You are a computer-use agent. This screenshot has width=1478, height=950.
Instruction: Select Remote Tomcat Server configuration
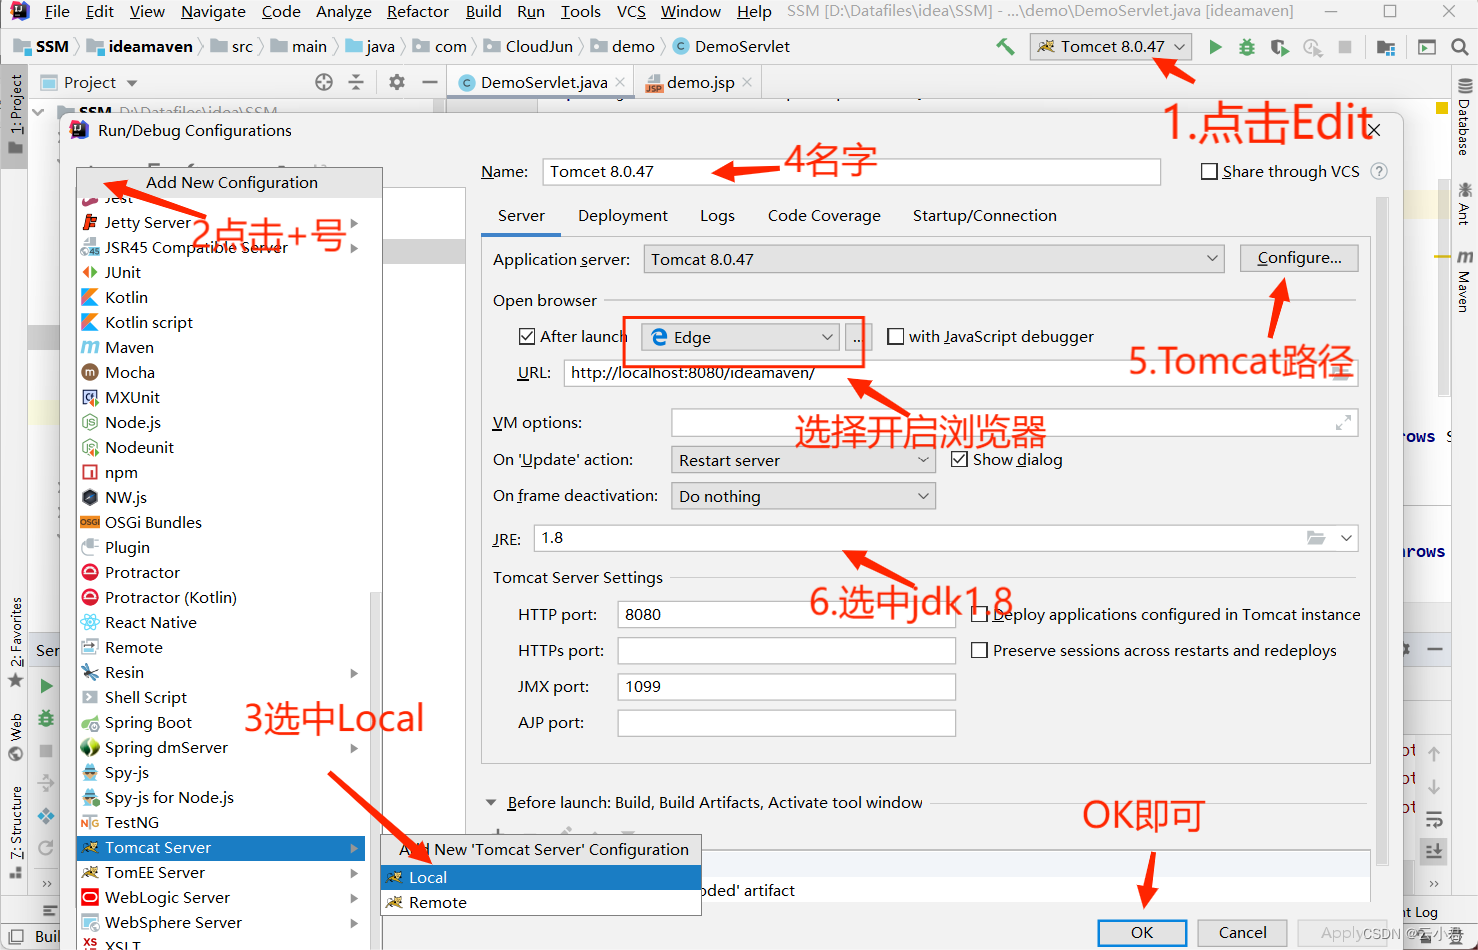click(x=541, y=902)
